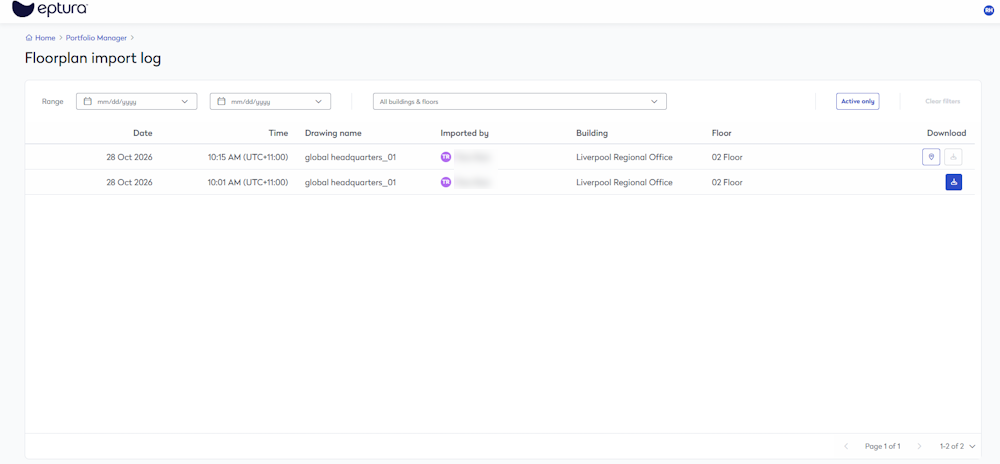Click the Imported by column header
Viewport: 1000px width, 464px height.
click(x=464, y=133)
